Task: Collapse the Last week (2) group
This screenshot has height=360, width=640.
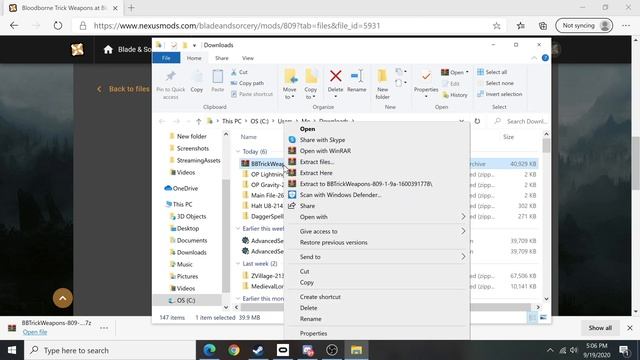Action: (x=238, y=264)
